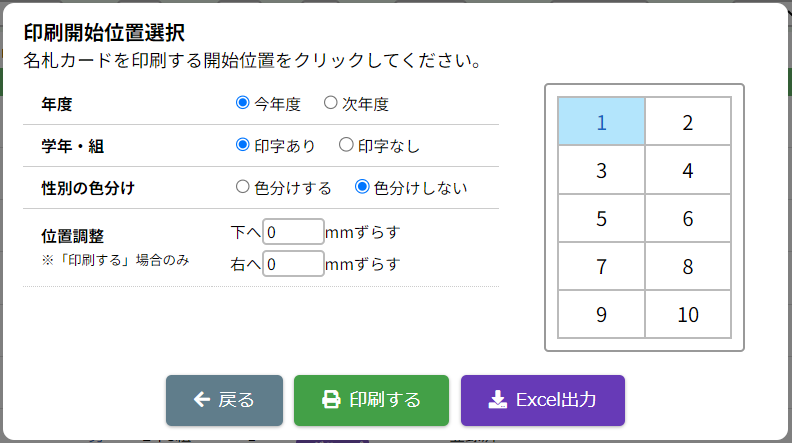Select card position 2 in grid
The height and width of the screenshot is (443, 792).
tap(688, 122)
